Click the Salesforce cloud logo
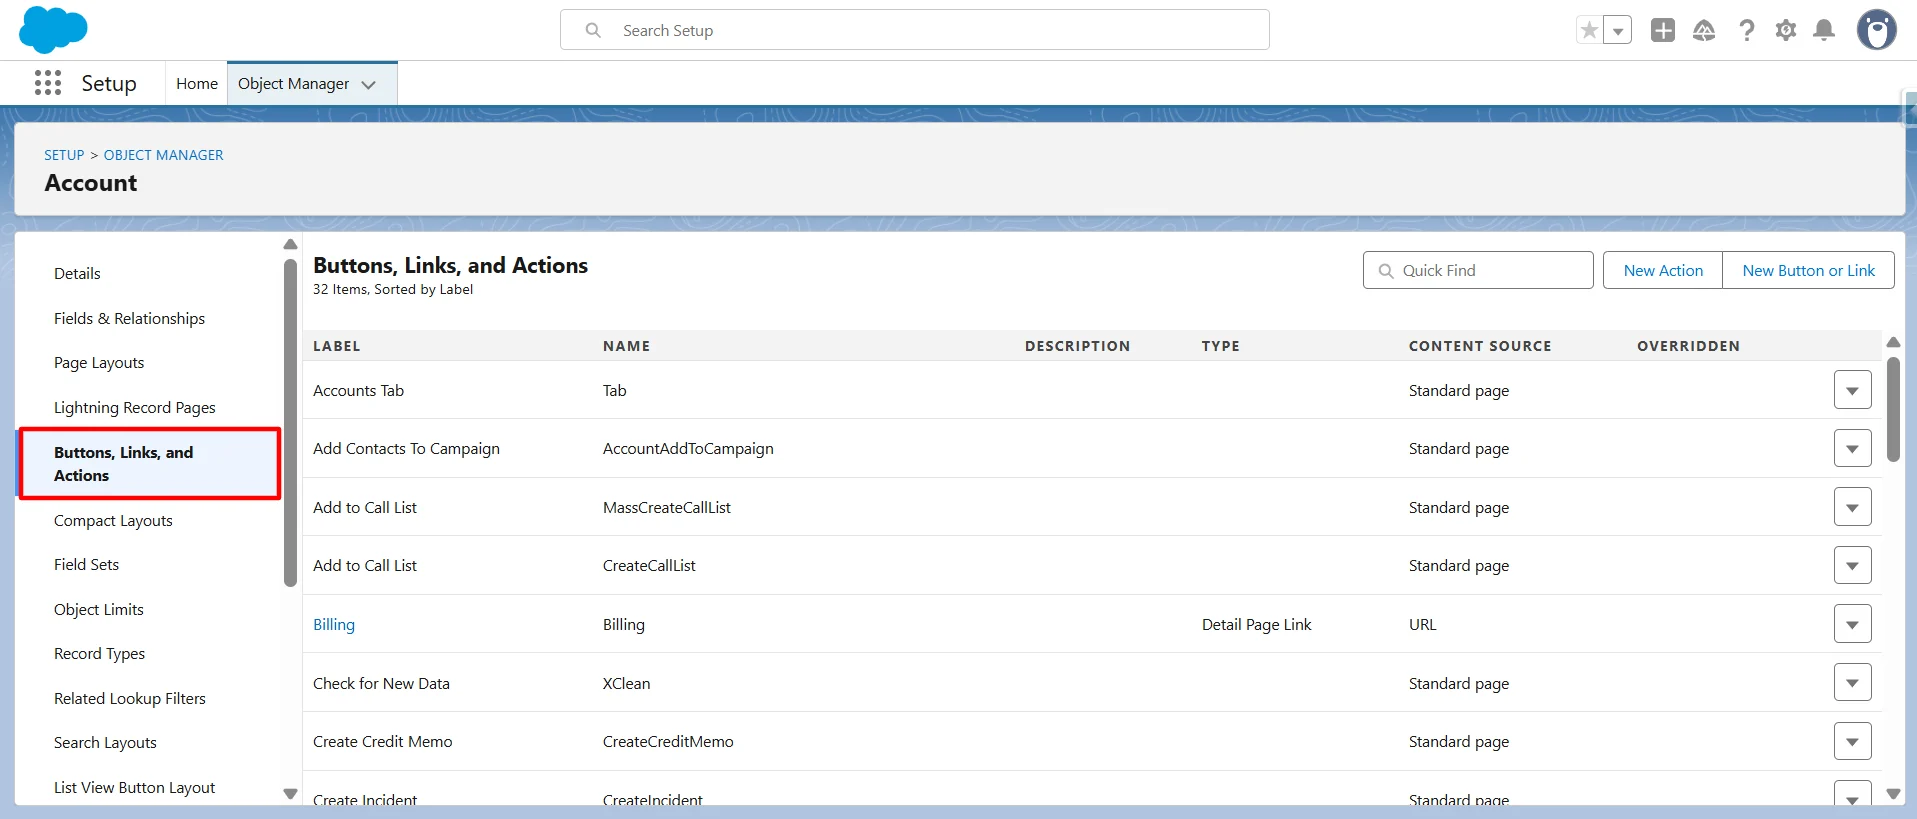1917x819 pixels. coord(53,29)
